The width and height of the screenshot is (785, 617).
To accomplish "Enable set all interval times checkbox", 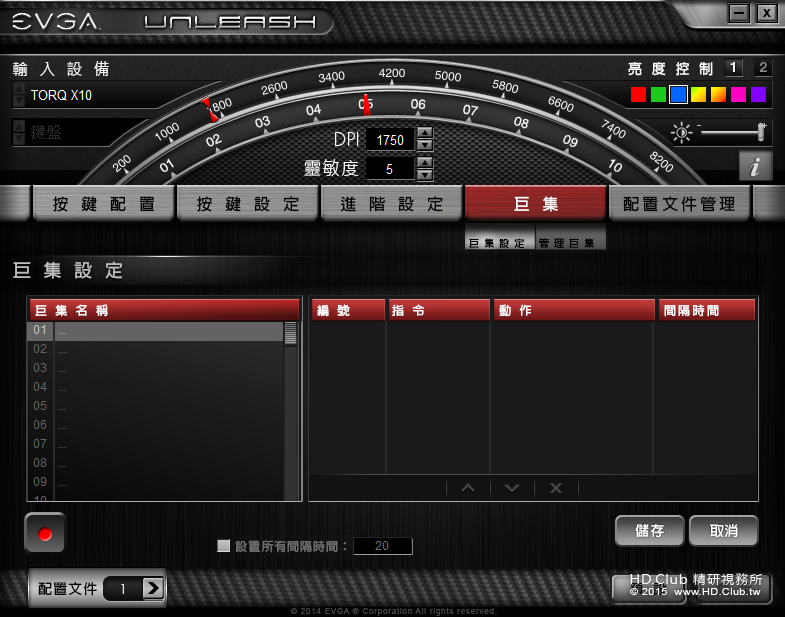I will click(223, 545).
